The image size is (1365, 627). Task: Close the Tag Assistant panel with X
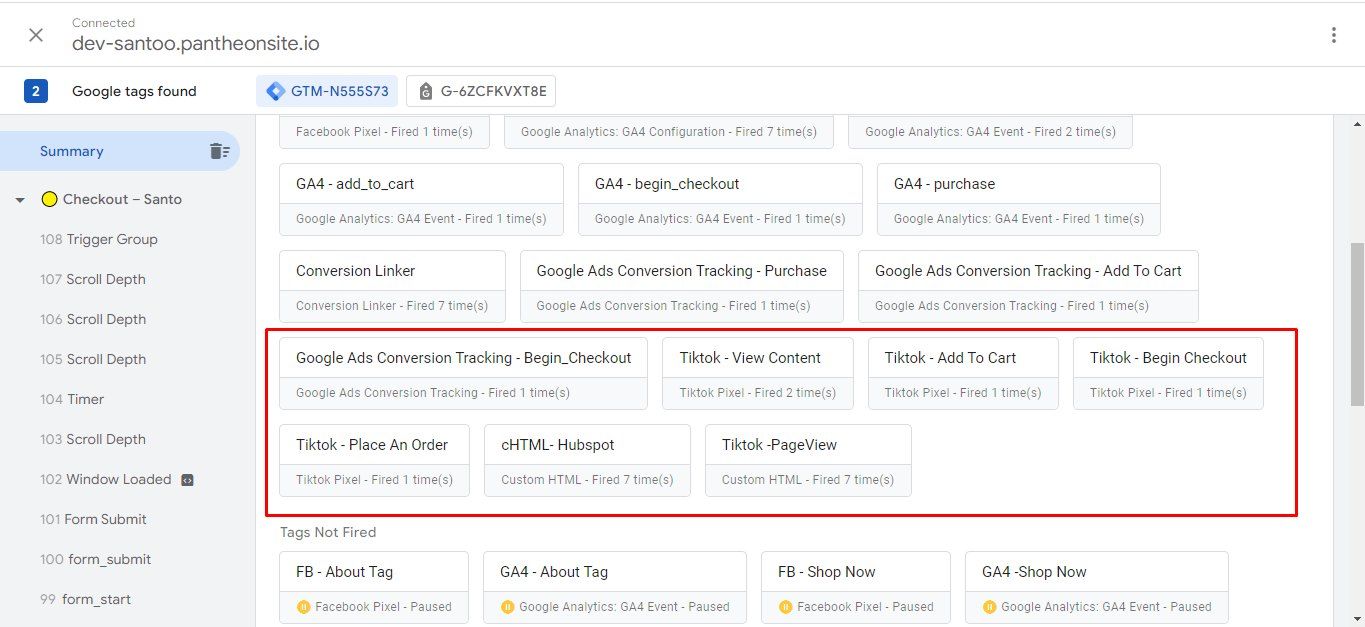click(36, 35)
